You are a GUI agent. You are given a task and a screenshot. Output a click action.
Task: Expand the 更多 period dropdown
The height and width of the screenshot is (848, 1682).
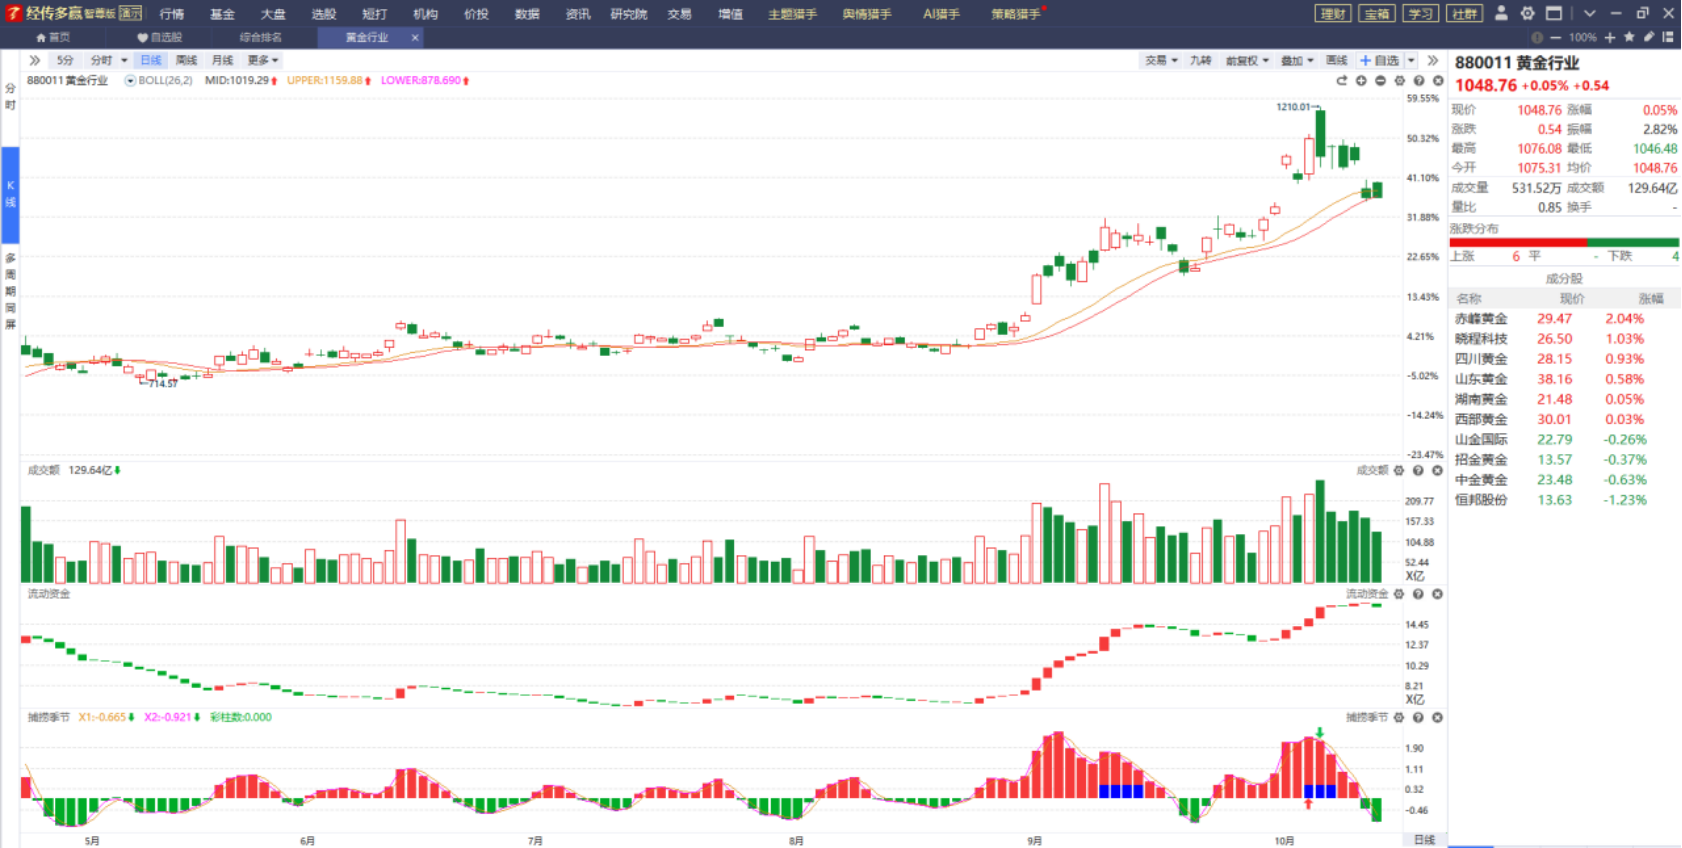click(x=263, y=60)
